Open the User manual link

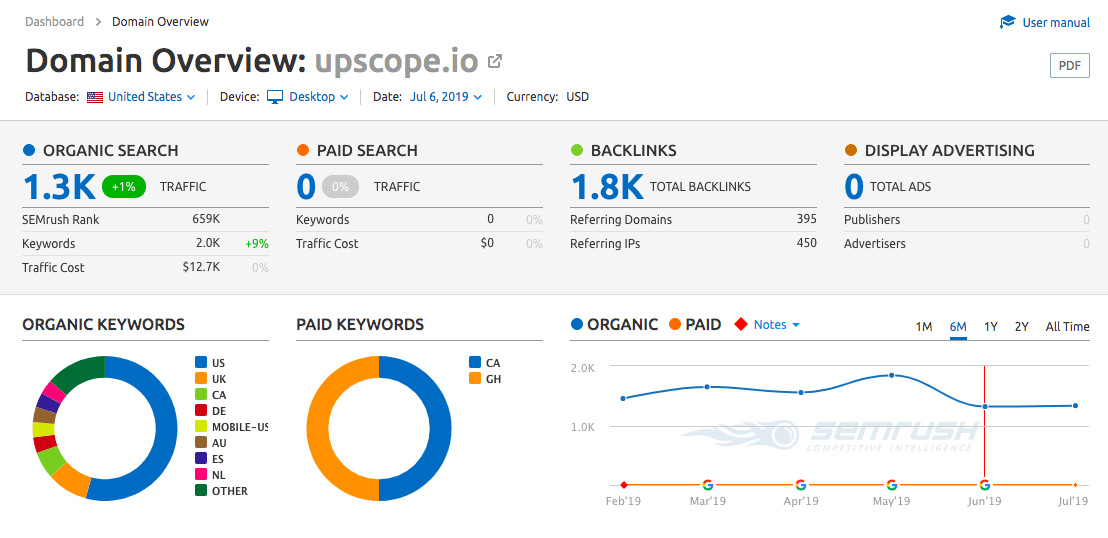point(1056,23)
